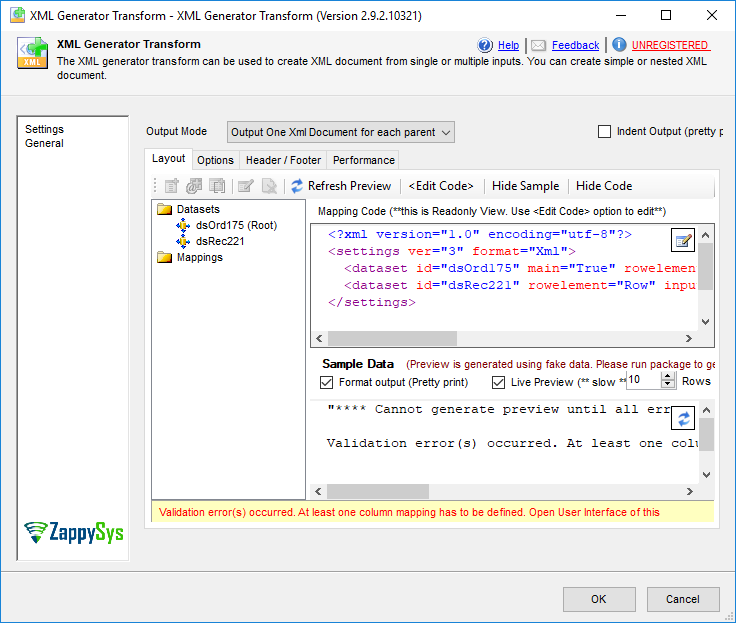The height and width of the screenshot is (623, 736).
Task: Click the yellow validation error message bar
Action: [433, 512]
